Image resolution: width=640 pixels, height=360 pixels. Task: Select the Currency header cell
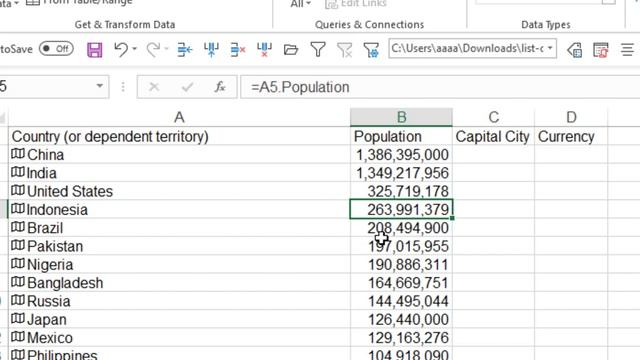[x=571, y=136]
